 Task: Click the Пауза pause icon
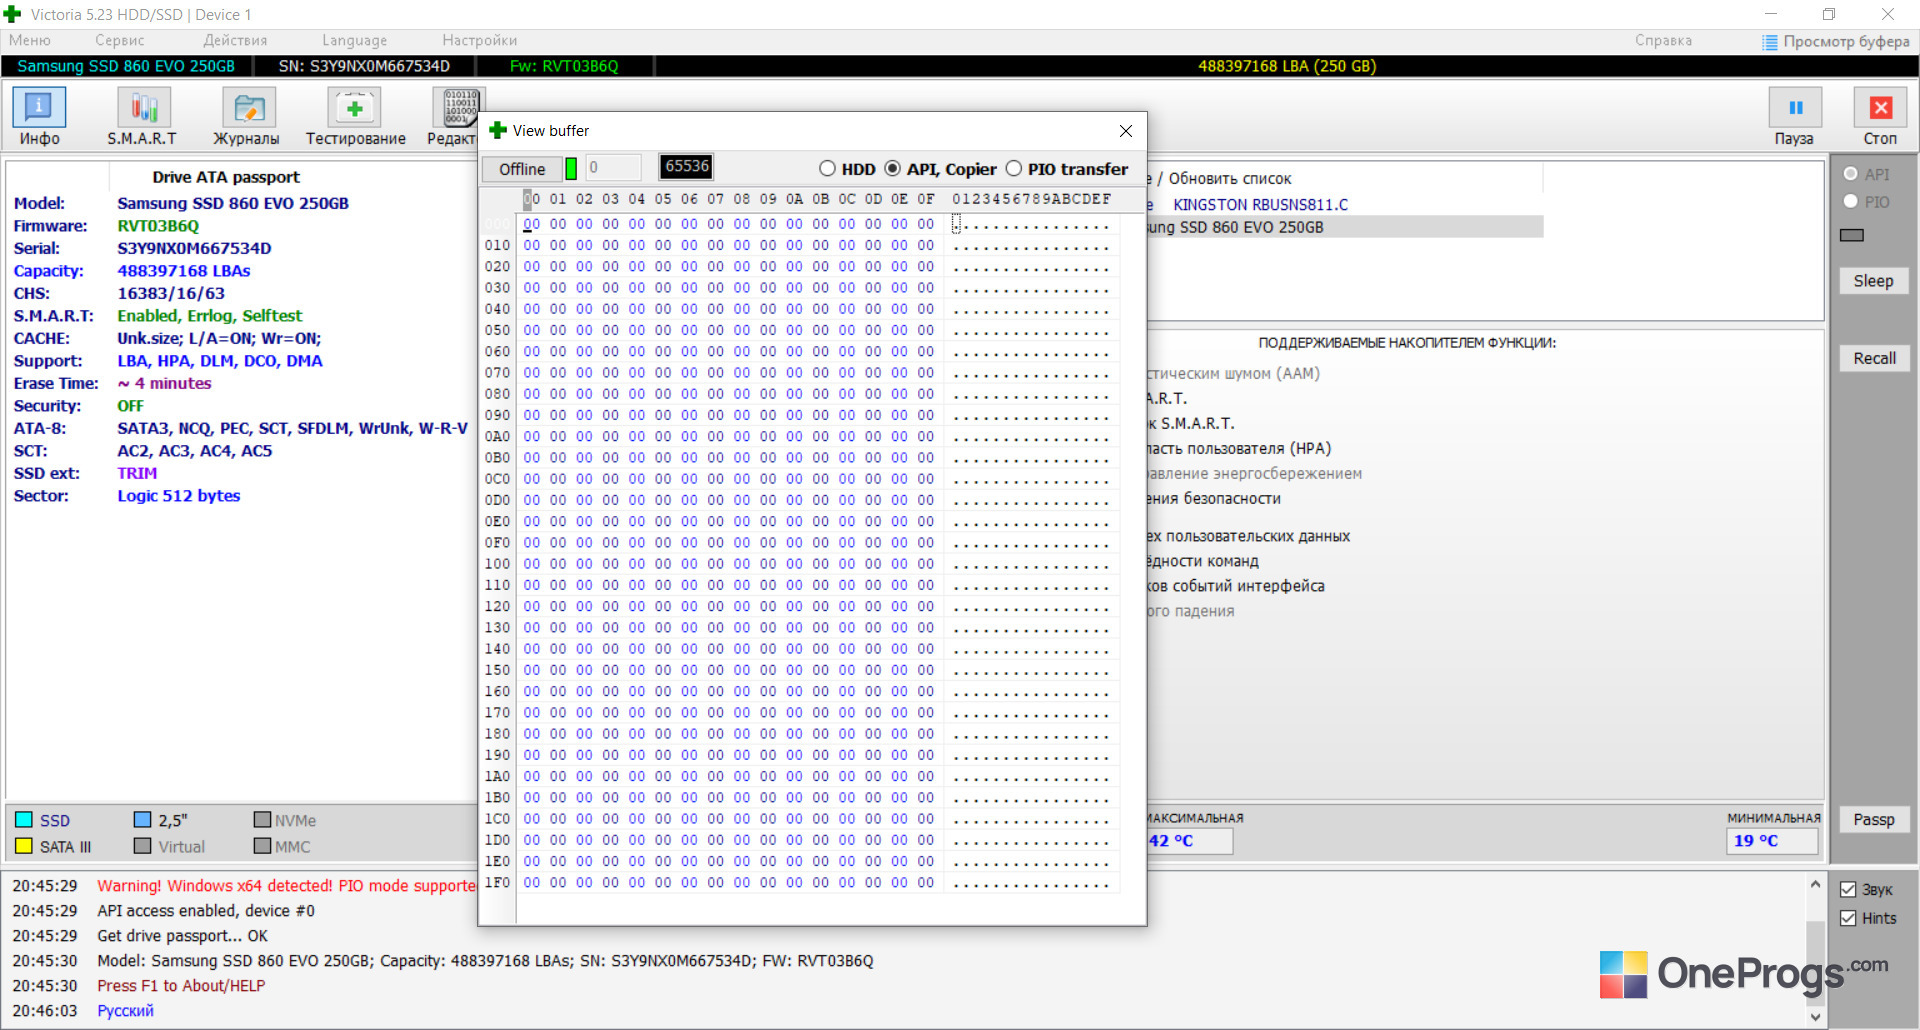pos(1795,107)
